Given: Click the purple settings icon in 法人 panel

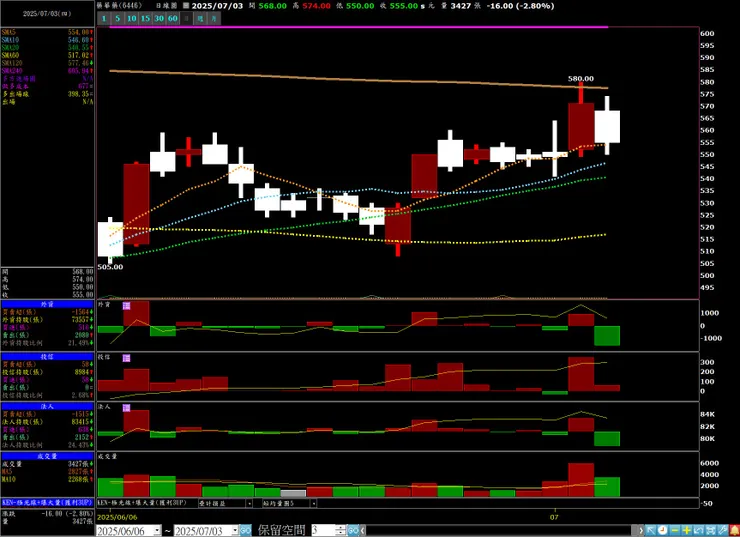Looking at the screenshot, I should 126,408.
